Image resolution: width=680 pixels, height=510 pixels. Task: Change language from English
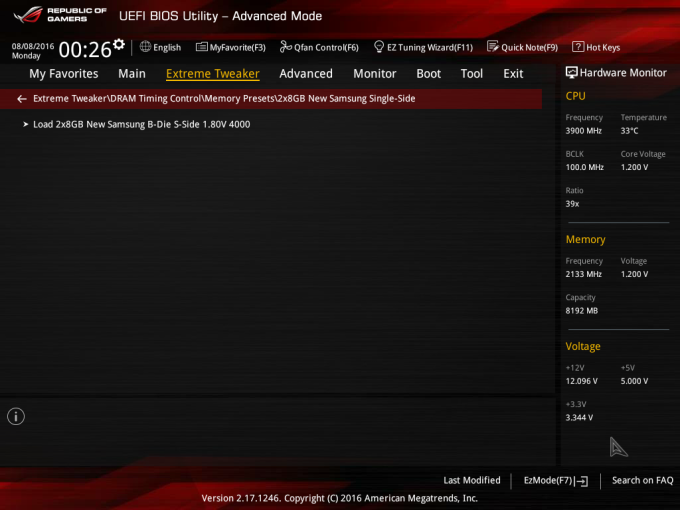pyautogui.click(x=167, y=48)
